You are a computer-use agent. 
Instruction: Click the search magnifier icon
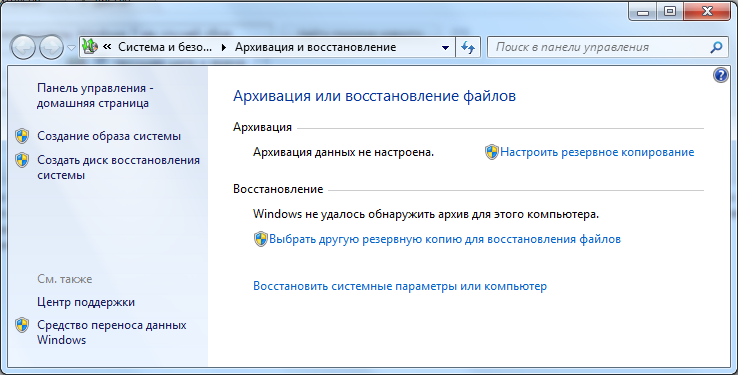click(x=716, y=47)
